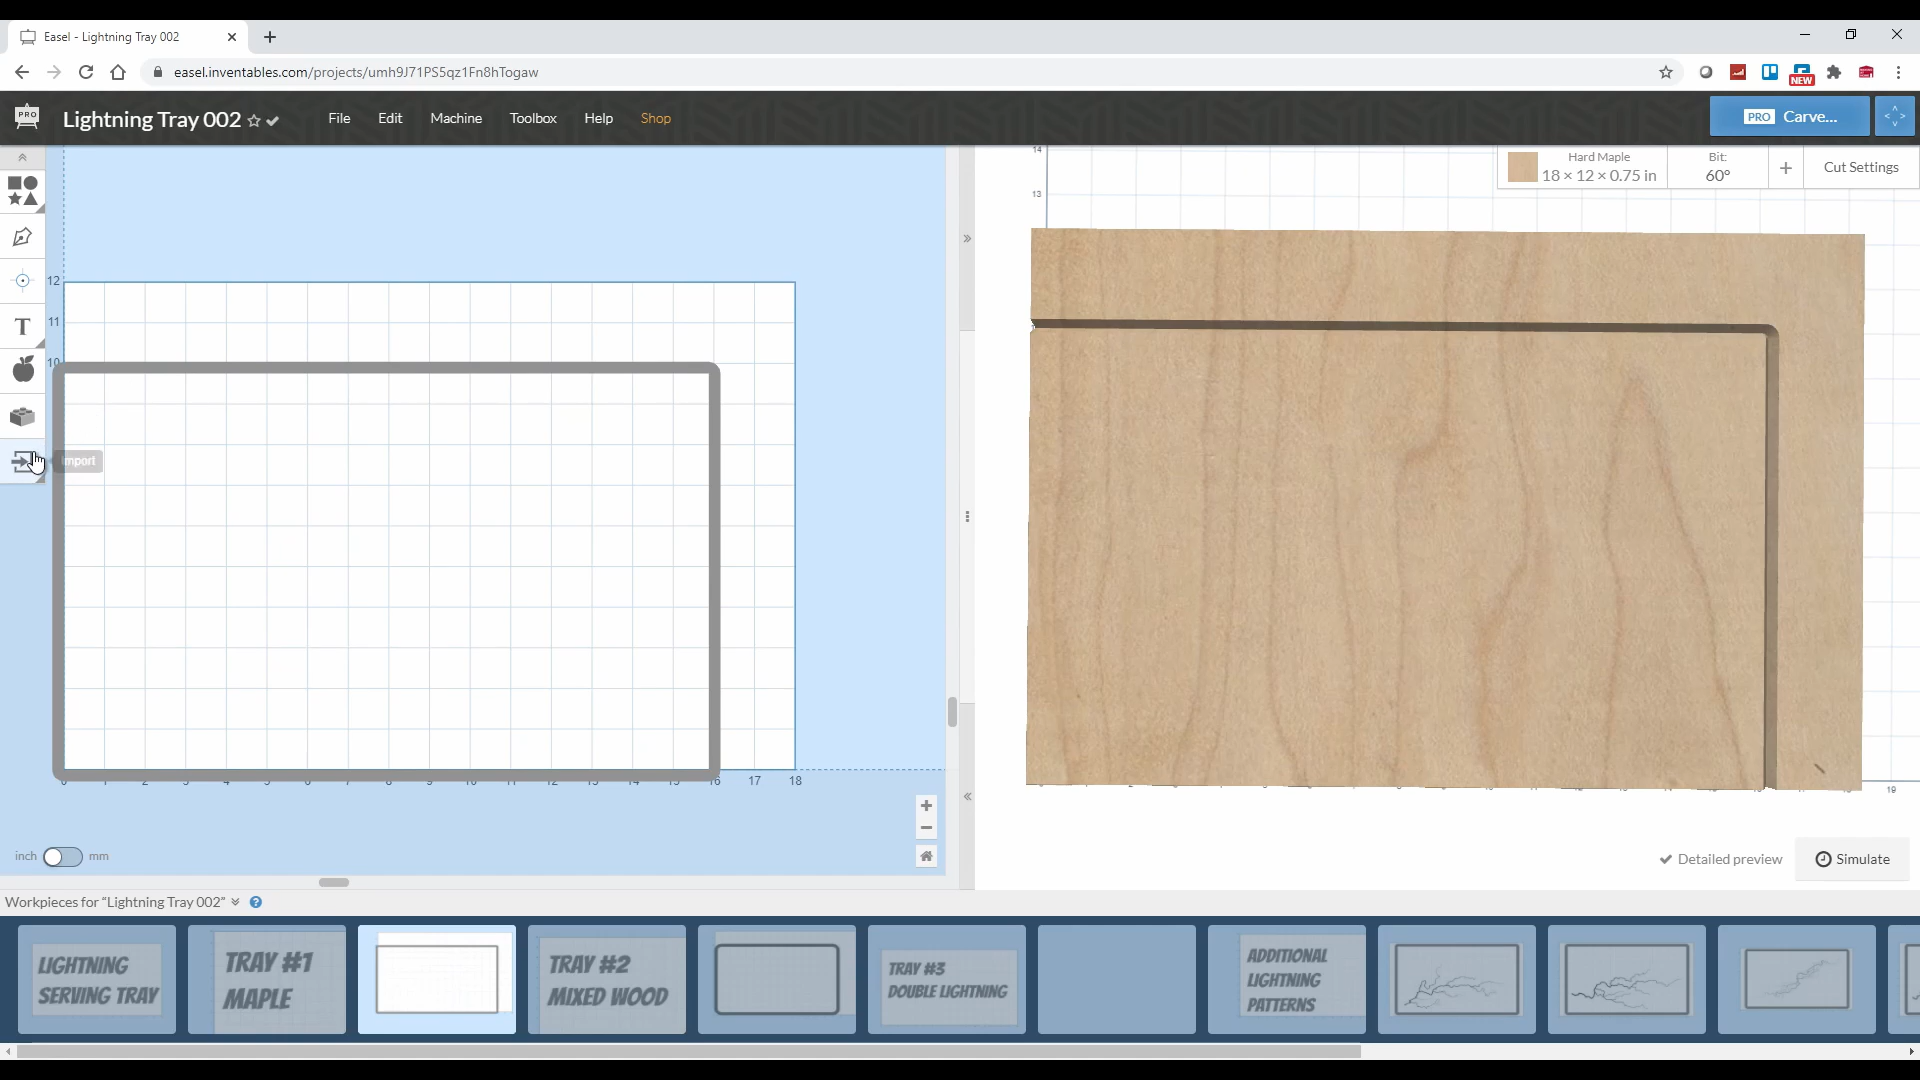Open the Machine menu
Viewport: 1920px width, 1080px height.
tap(456, 118)
